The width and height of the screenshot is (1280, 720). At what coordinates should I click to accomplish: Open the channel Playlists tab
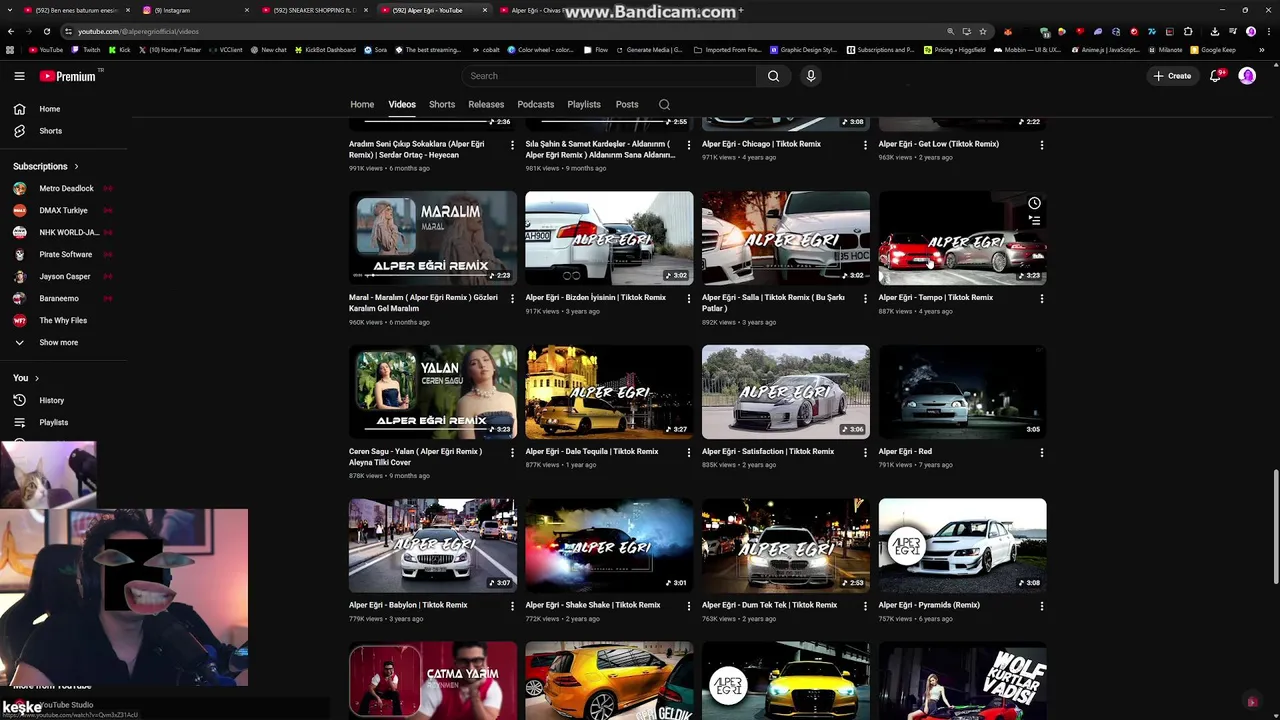point(584,104)
